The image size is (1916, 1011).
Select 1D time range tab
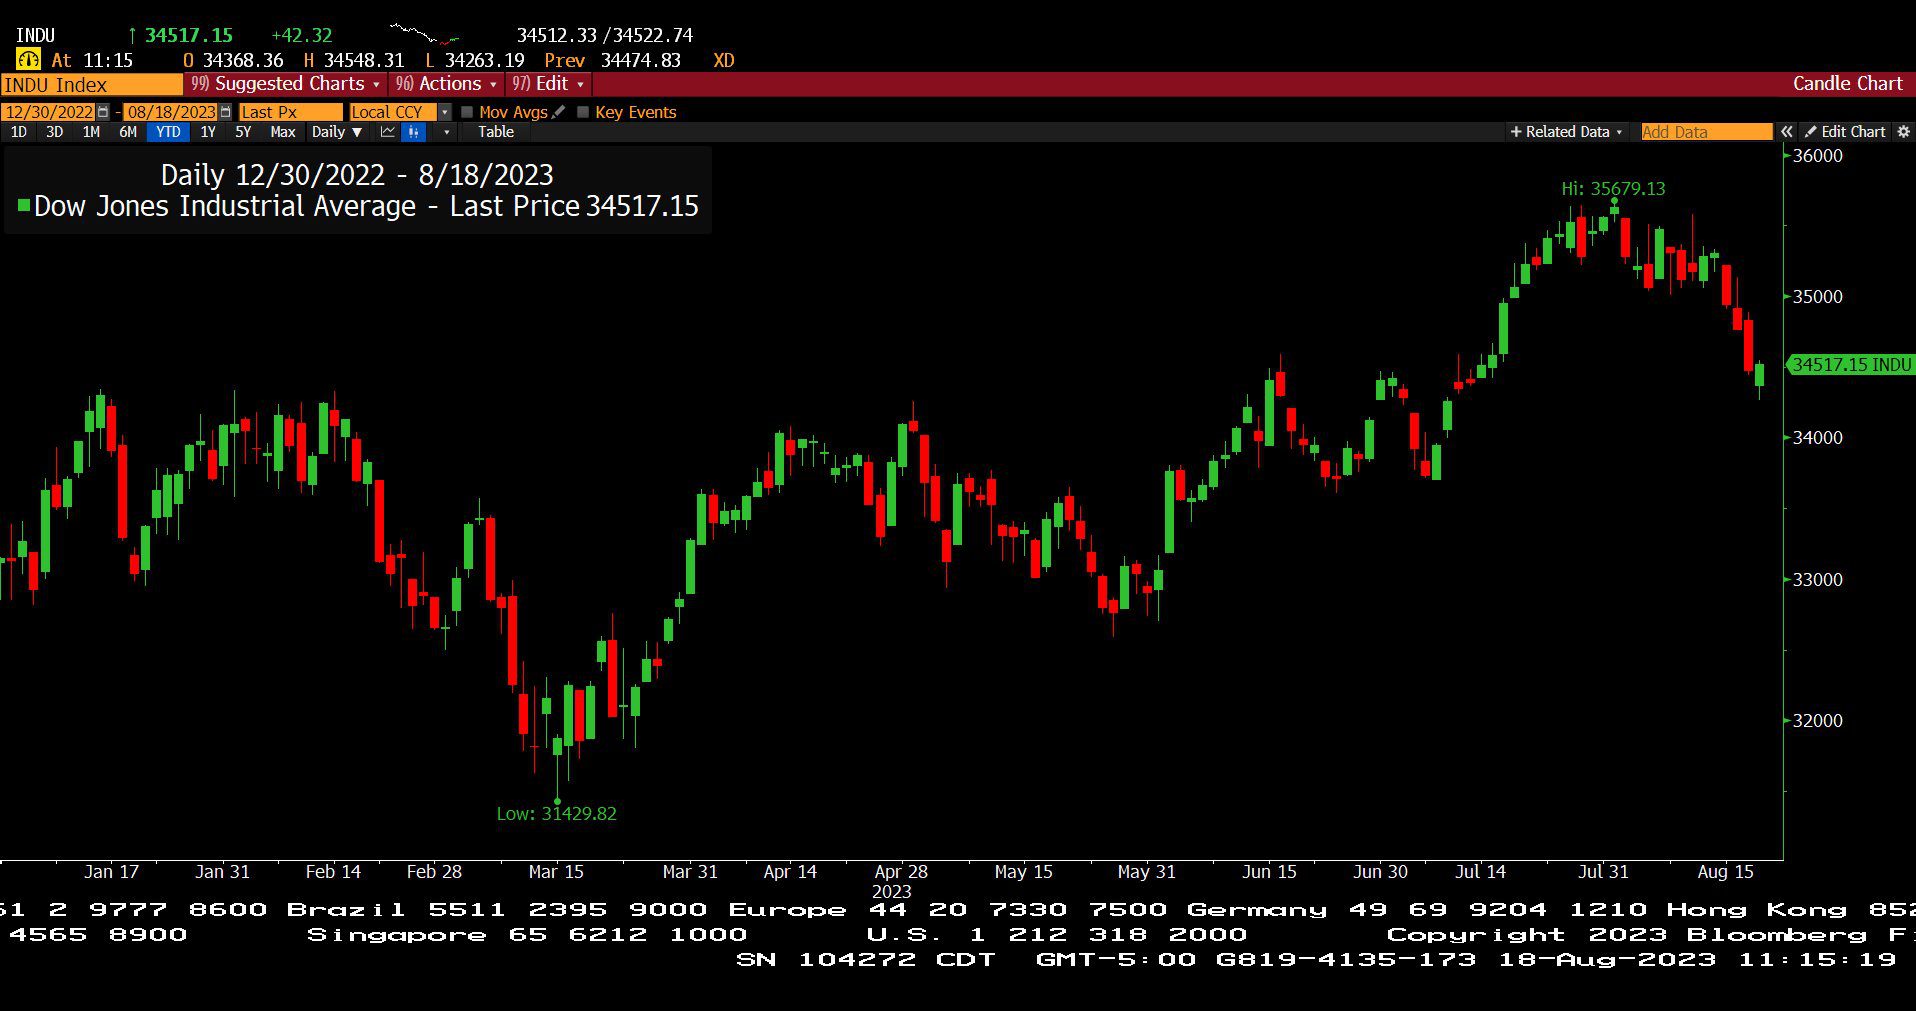click(18, 132)
